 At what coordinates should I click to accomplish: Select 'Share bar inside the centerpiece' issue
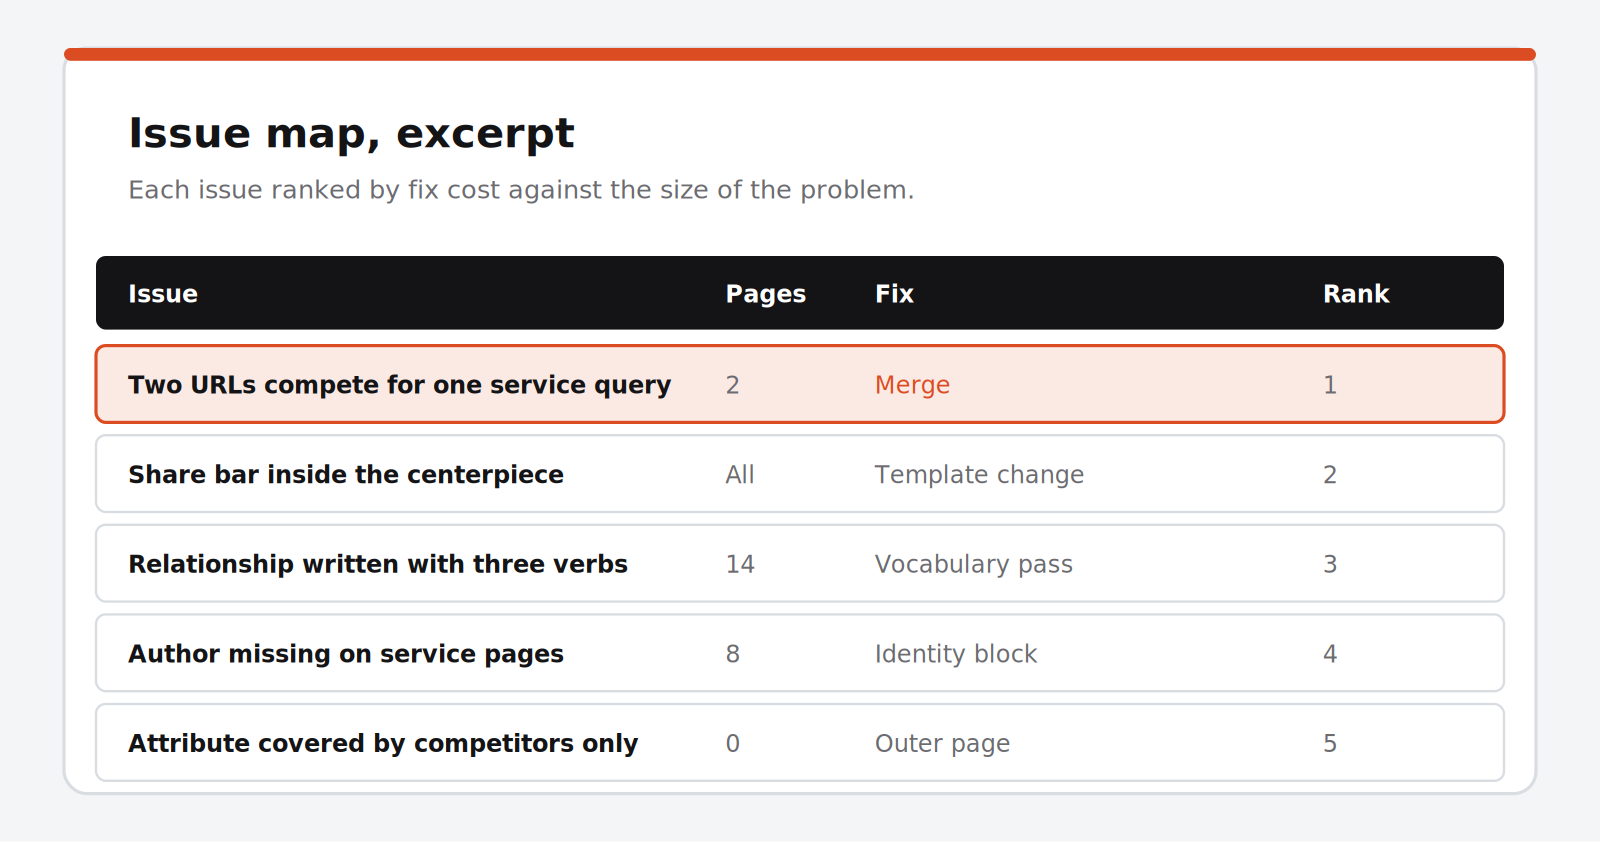[x=346, y=474]
